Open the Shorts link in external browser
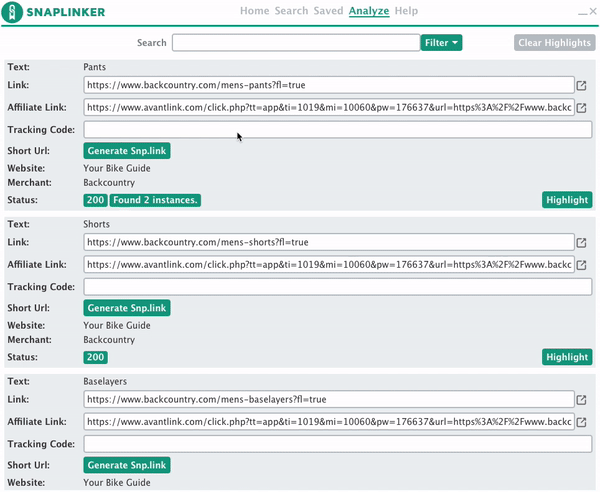This screenshot has height=492, width=600. [581, 243]
